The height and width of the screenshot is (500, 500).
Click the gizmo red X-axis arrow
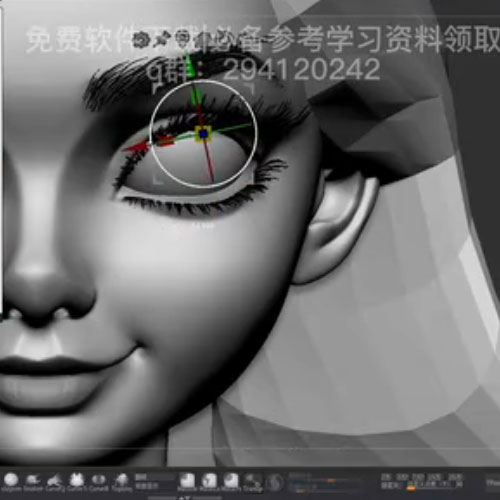tap(137, 147)
